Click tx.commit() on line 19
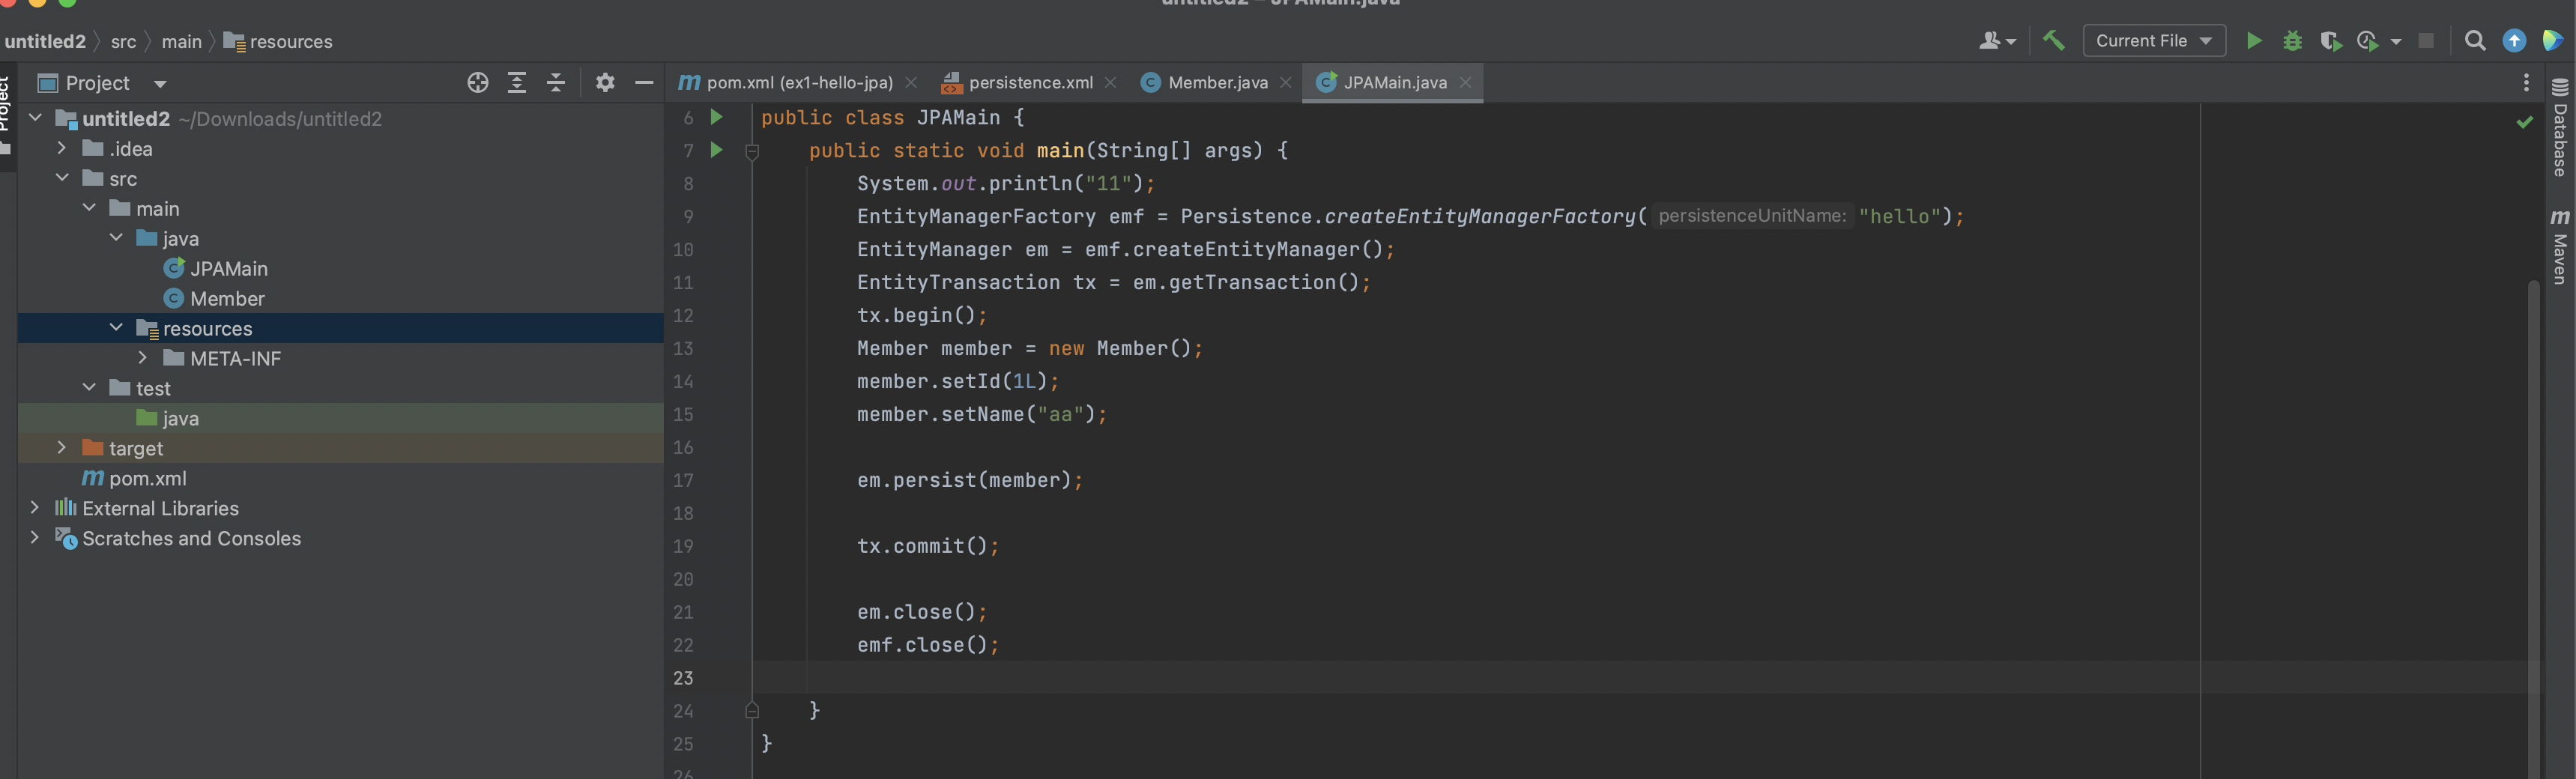This screenshot has width=2576, height=779. [x=927, y=546]
